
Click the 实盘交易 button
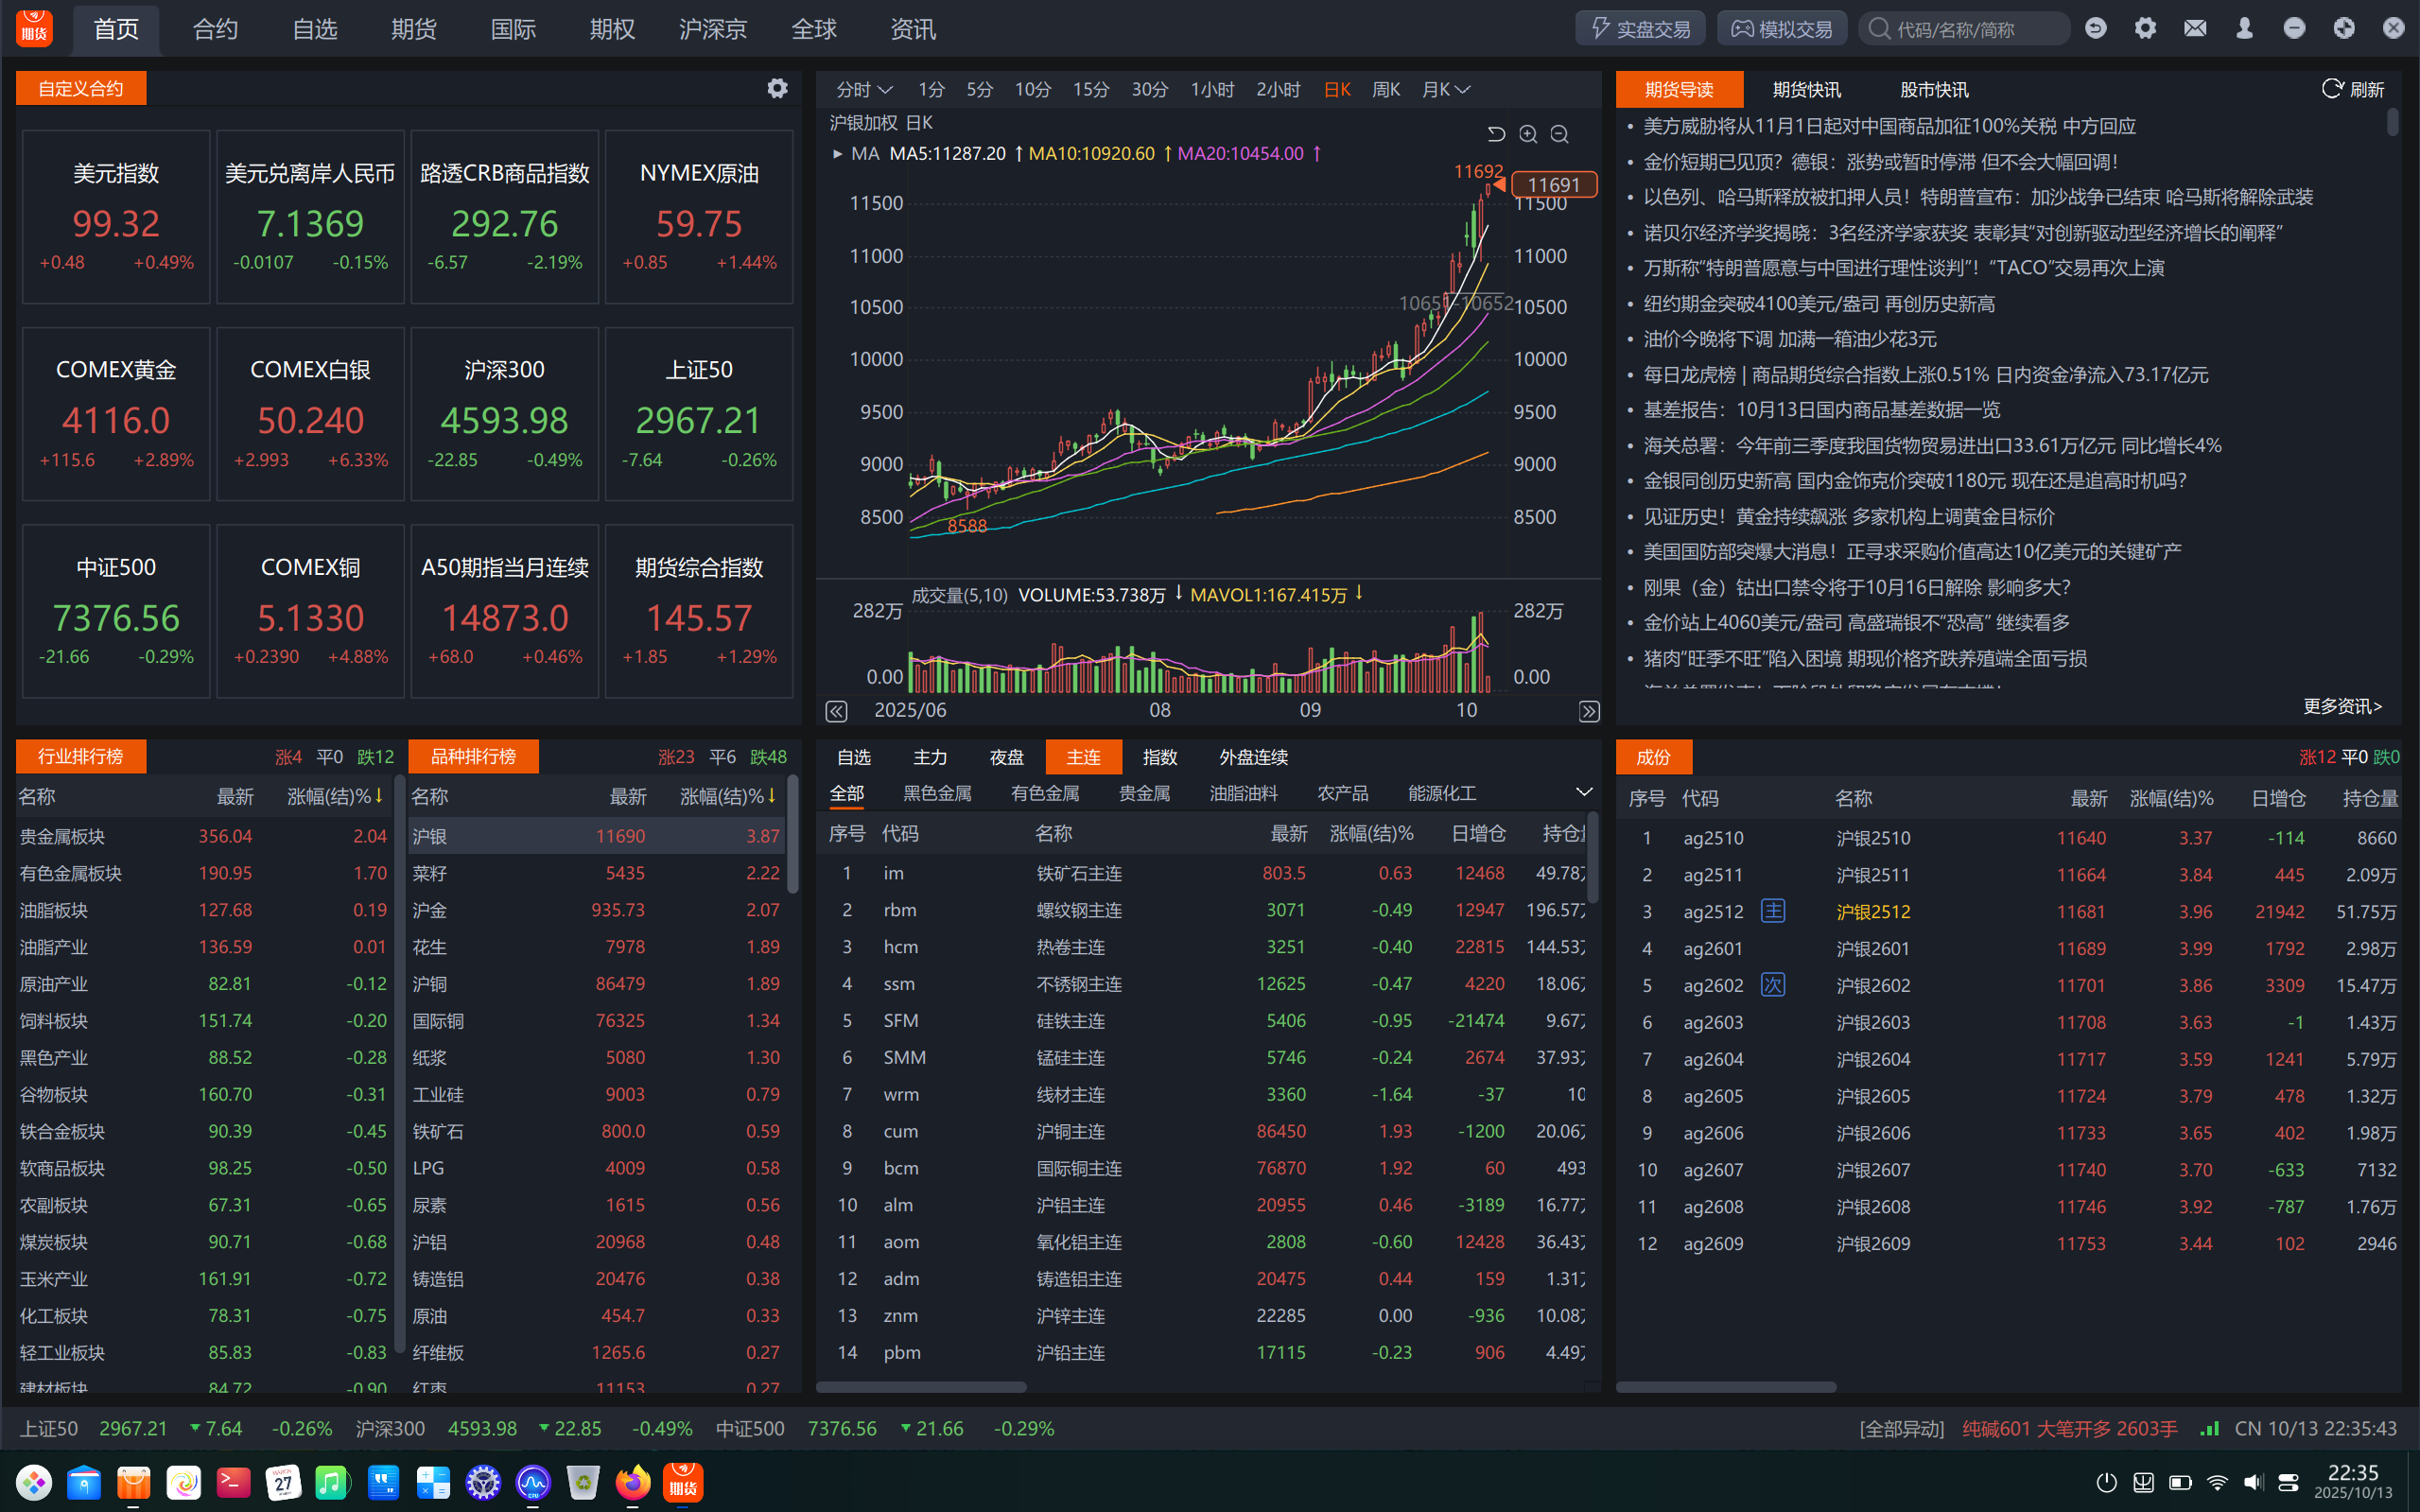pos(1641,29)
